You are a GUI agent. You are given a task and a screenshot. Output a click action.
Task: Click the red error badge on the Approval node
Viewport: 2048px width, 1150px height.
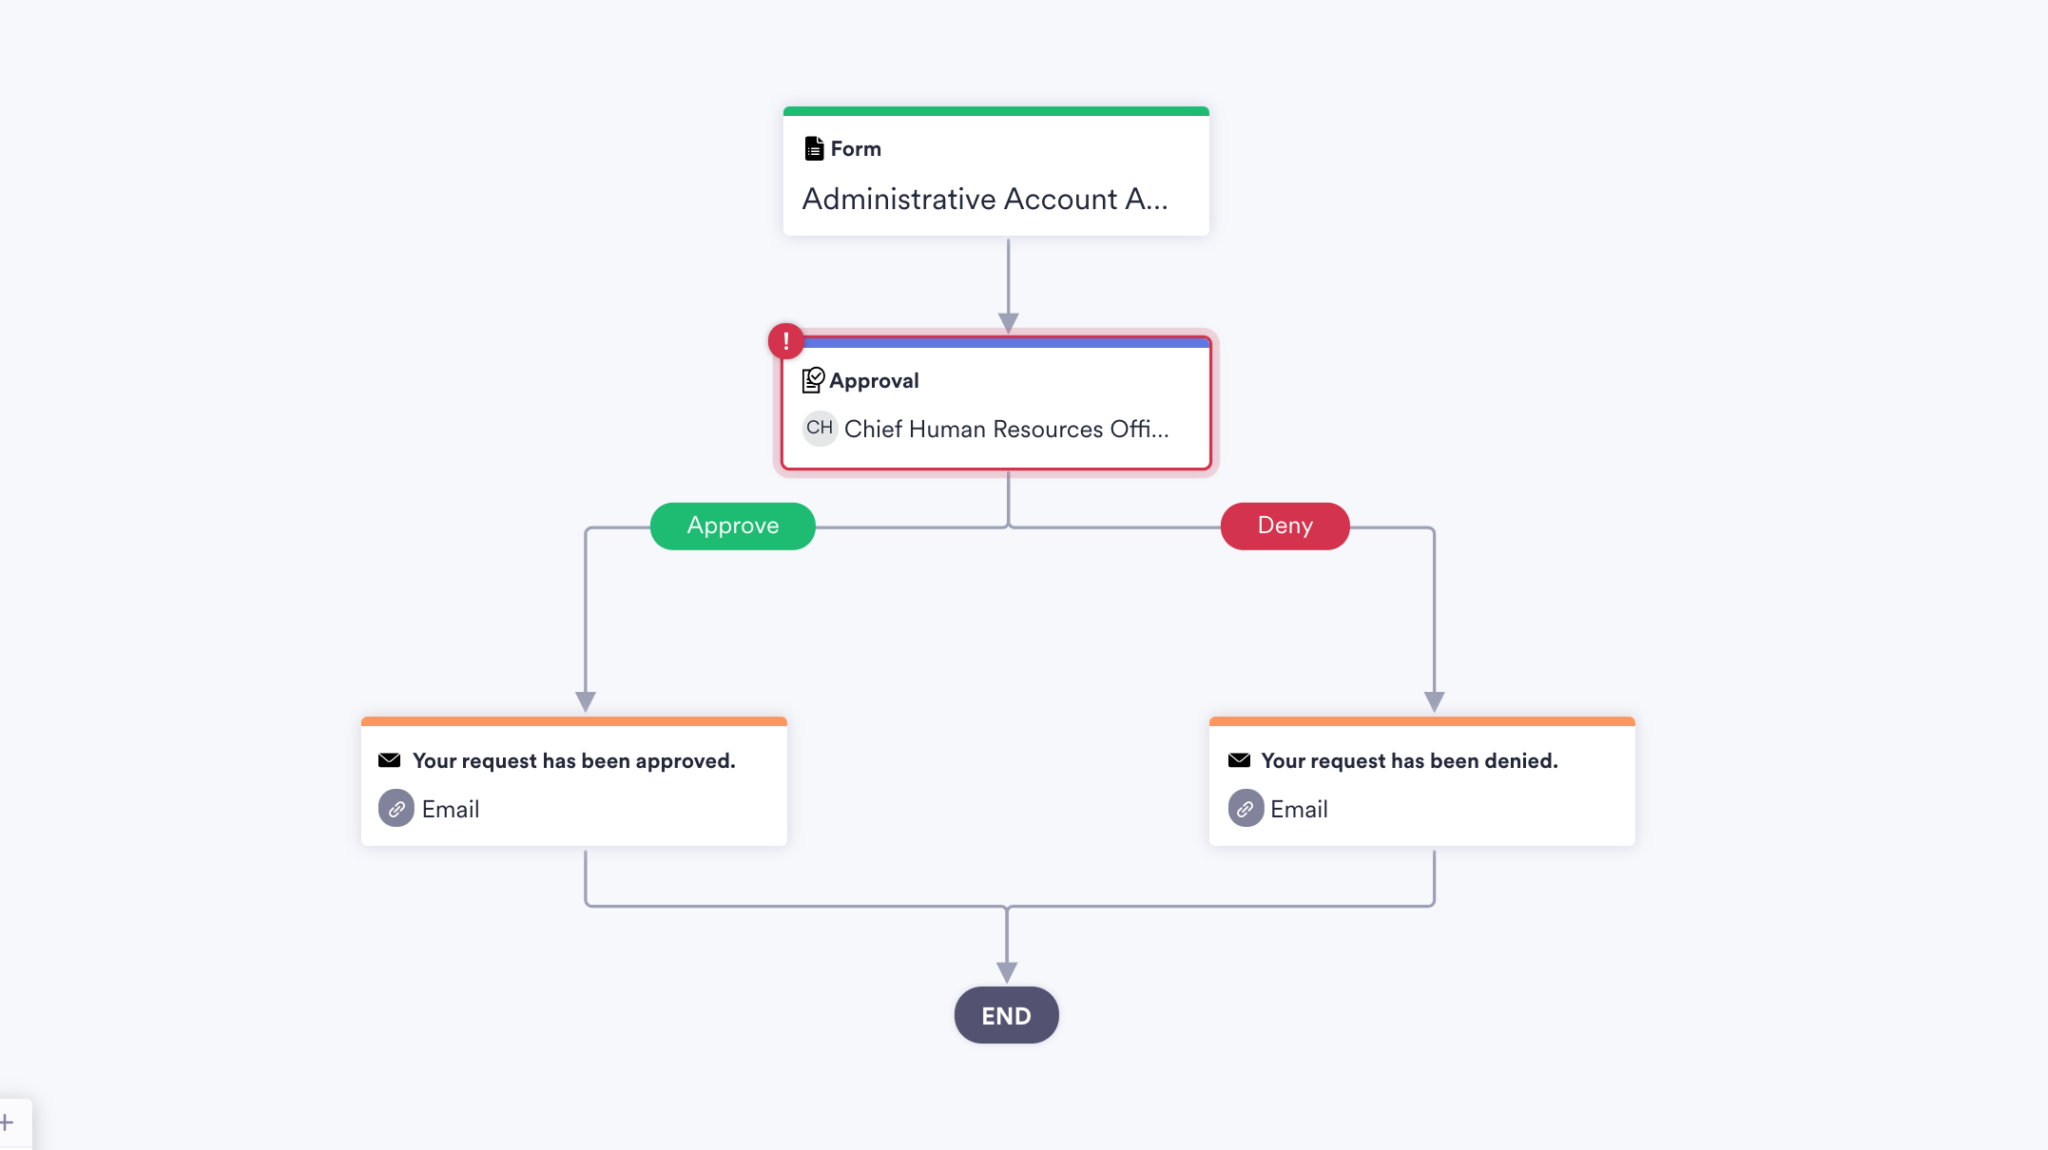pos(786,340)
